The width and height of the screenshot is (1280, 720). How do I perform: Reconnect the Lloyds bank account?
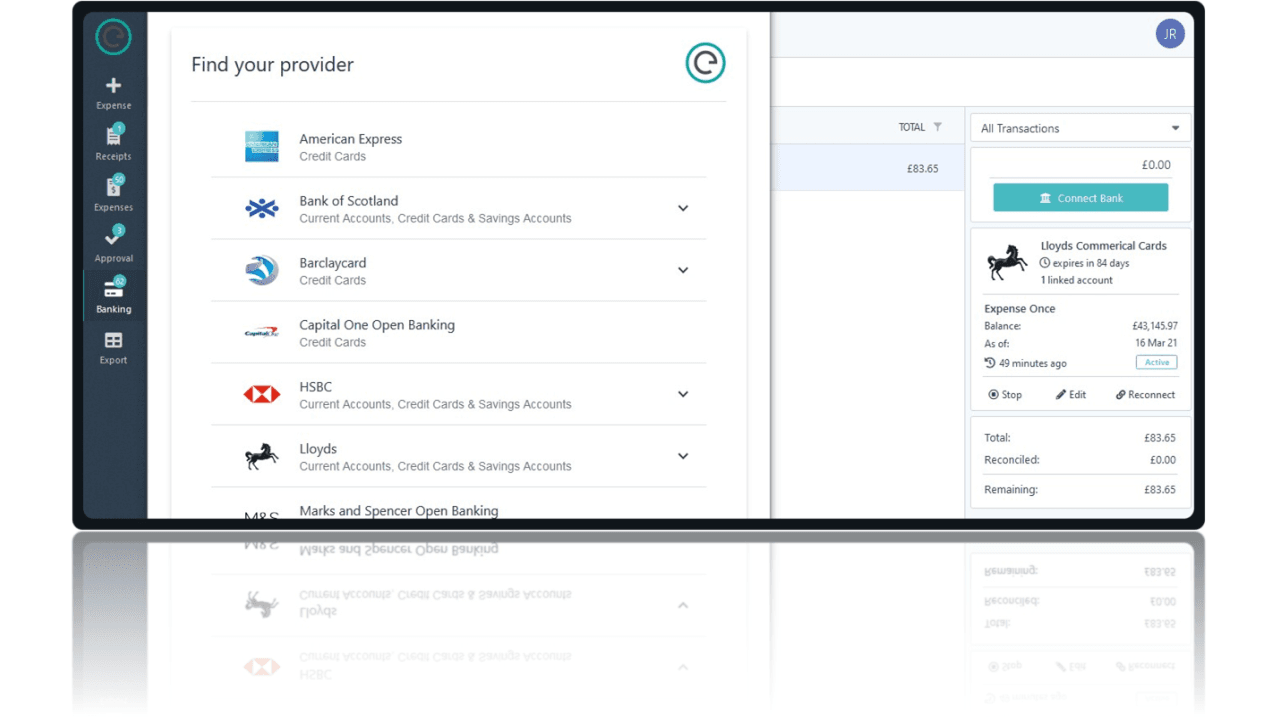1145,394
